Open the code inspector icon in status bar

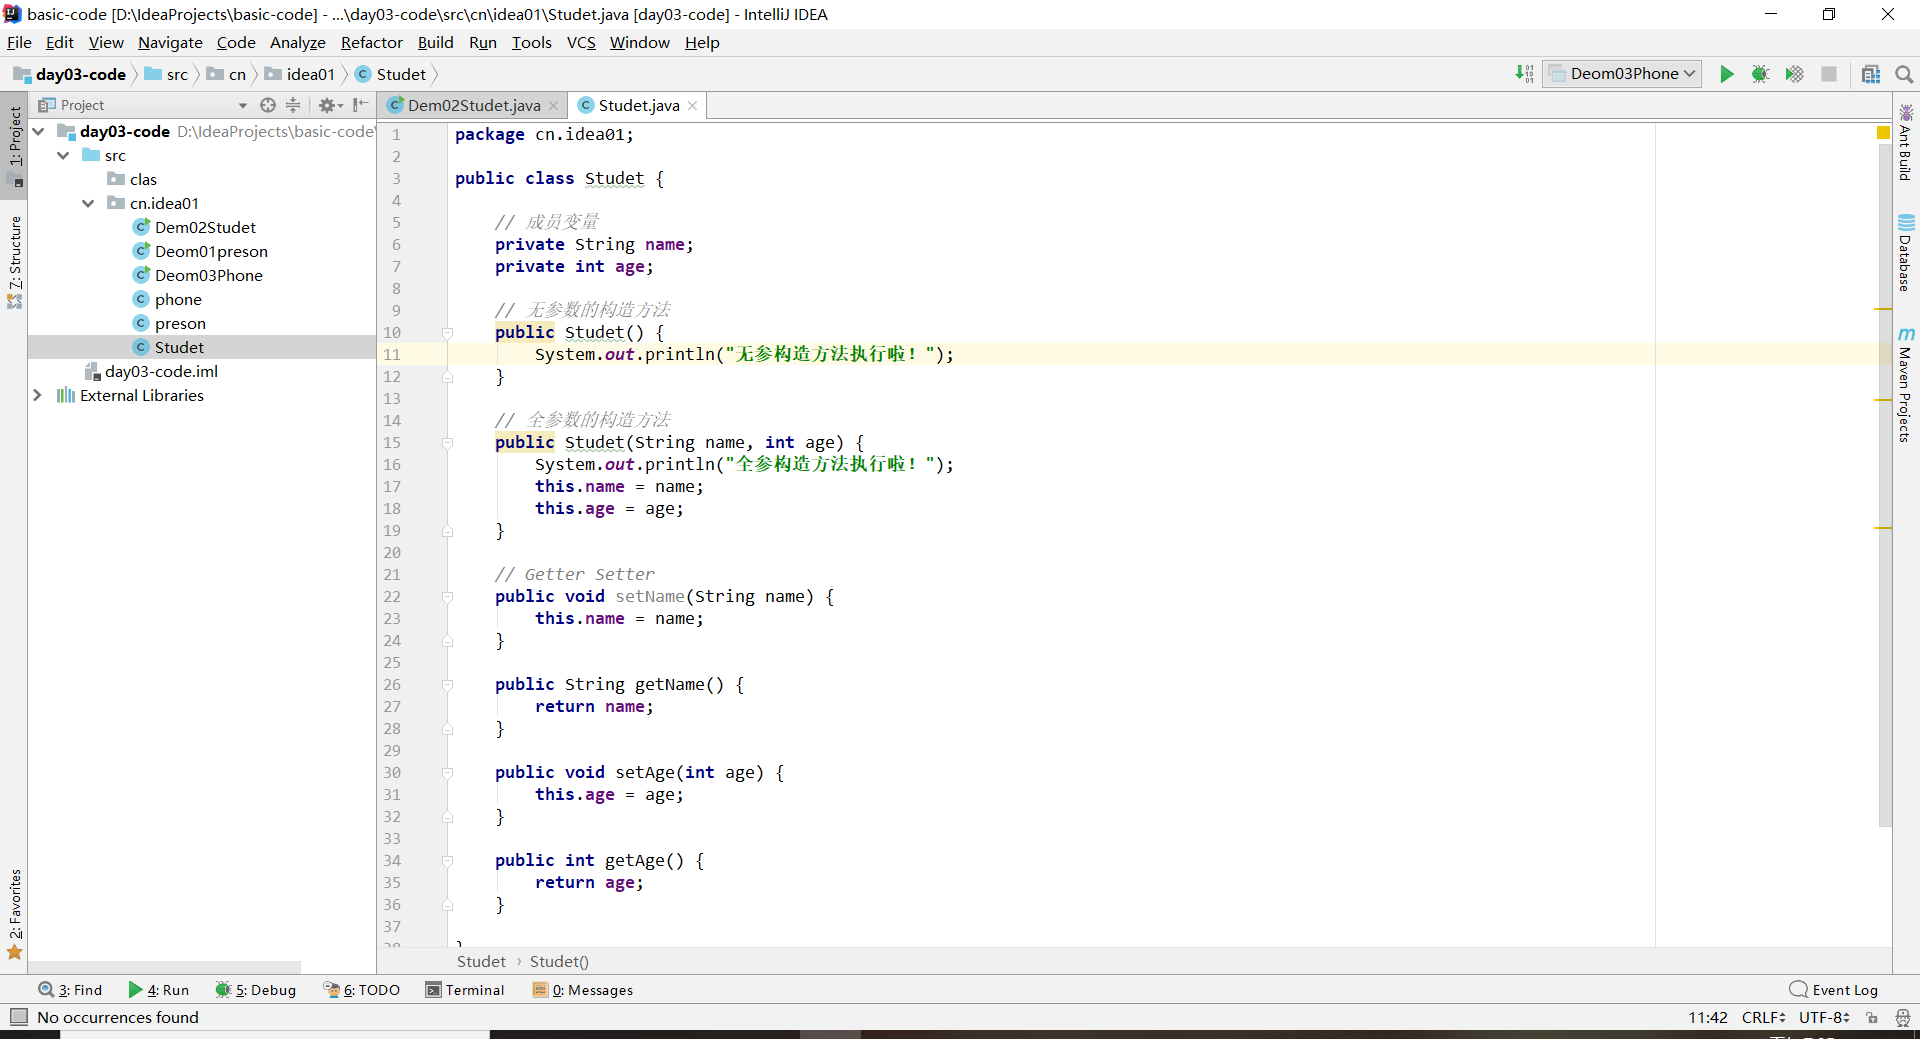1902,1018
